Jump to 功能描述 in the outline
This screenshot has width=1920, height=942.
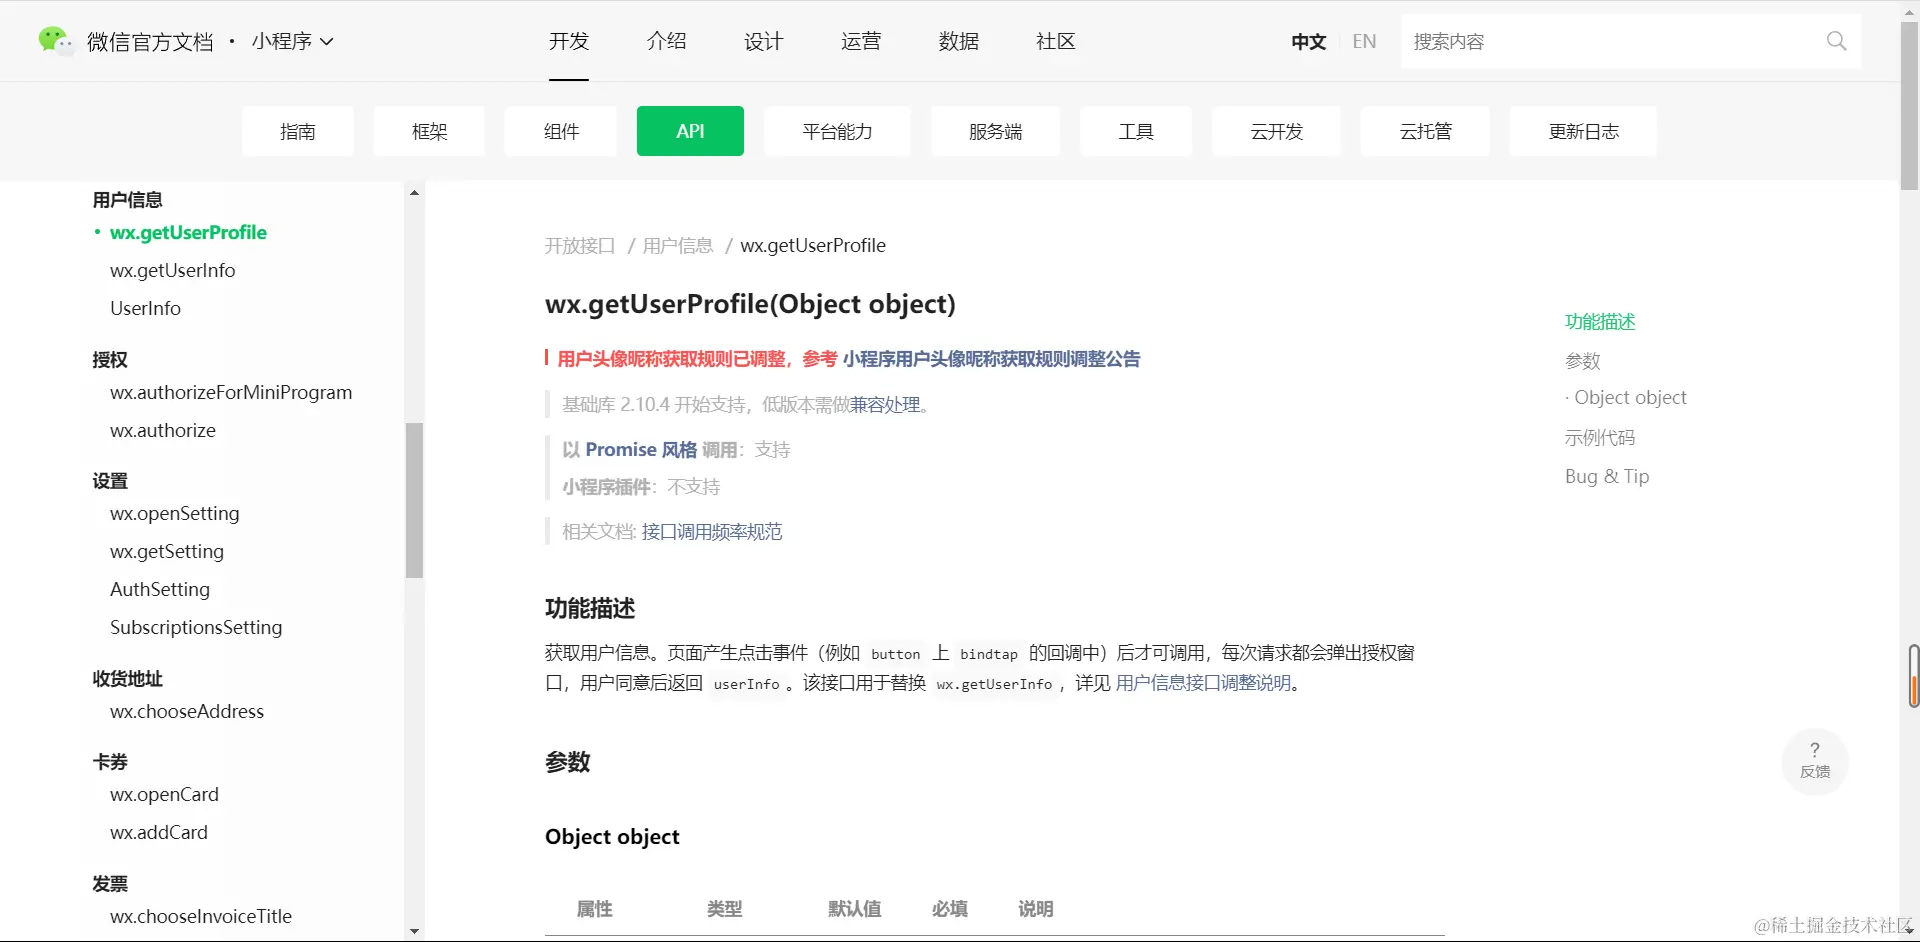(x=1600, y=321)
